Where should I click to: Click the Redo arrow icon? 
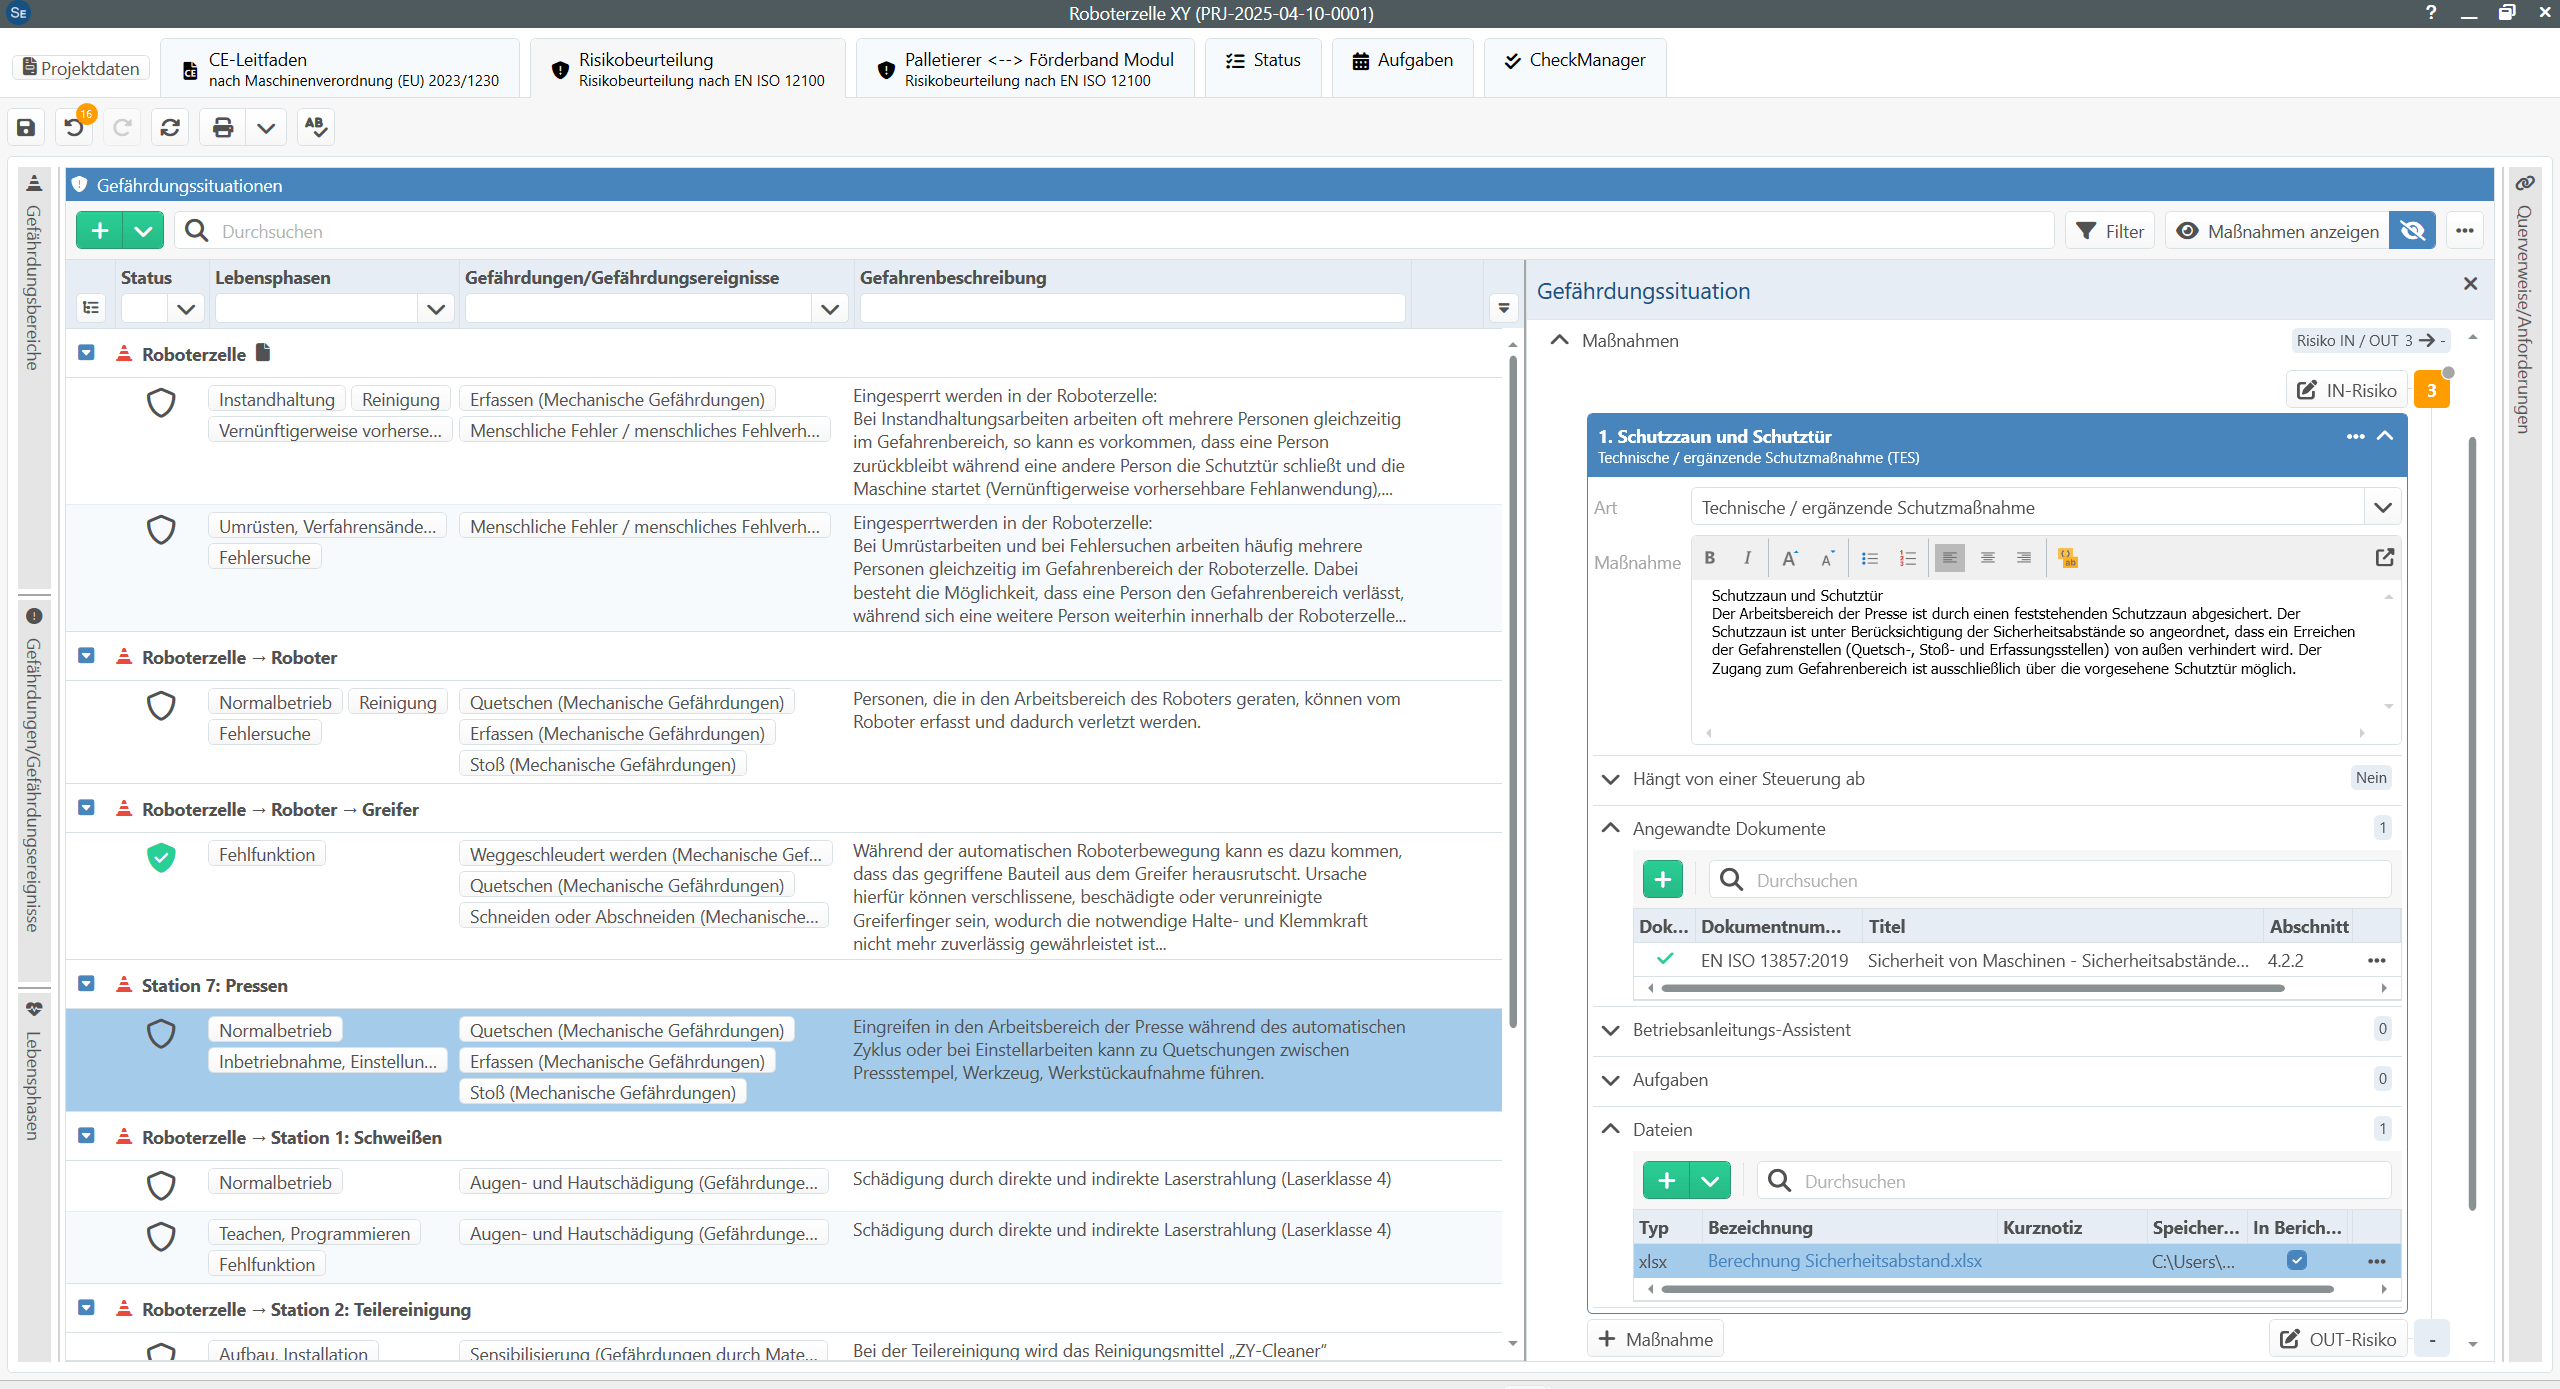(122, 127)
